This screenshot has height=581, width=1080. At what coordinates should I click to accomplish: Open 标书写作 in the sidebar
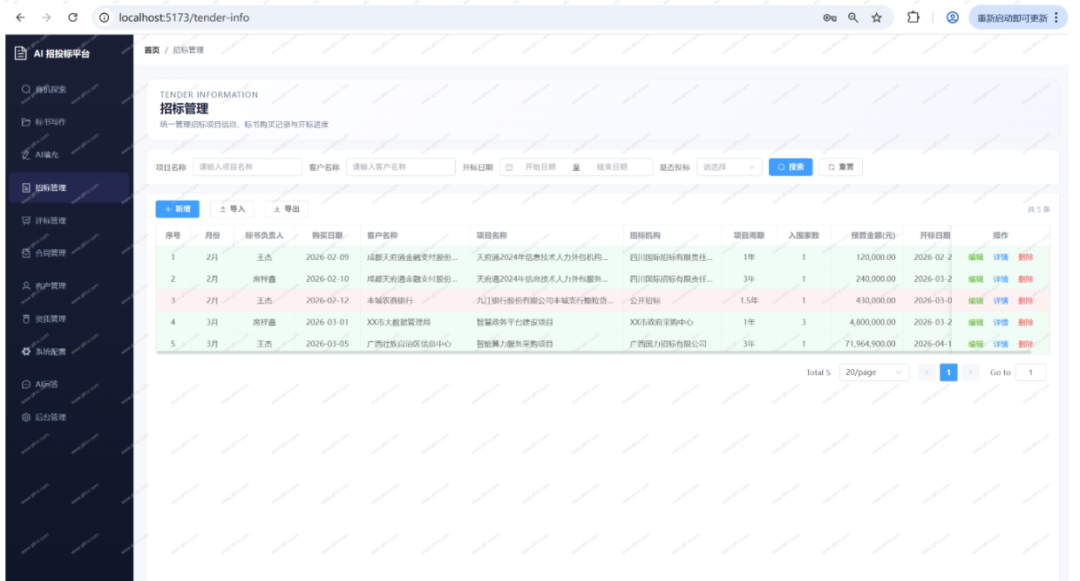68,122
